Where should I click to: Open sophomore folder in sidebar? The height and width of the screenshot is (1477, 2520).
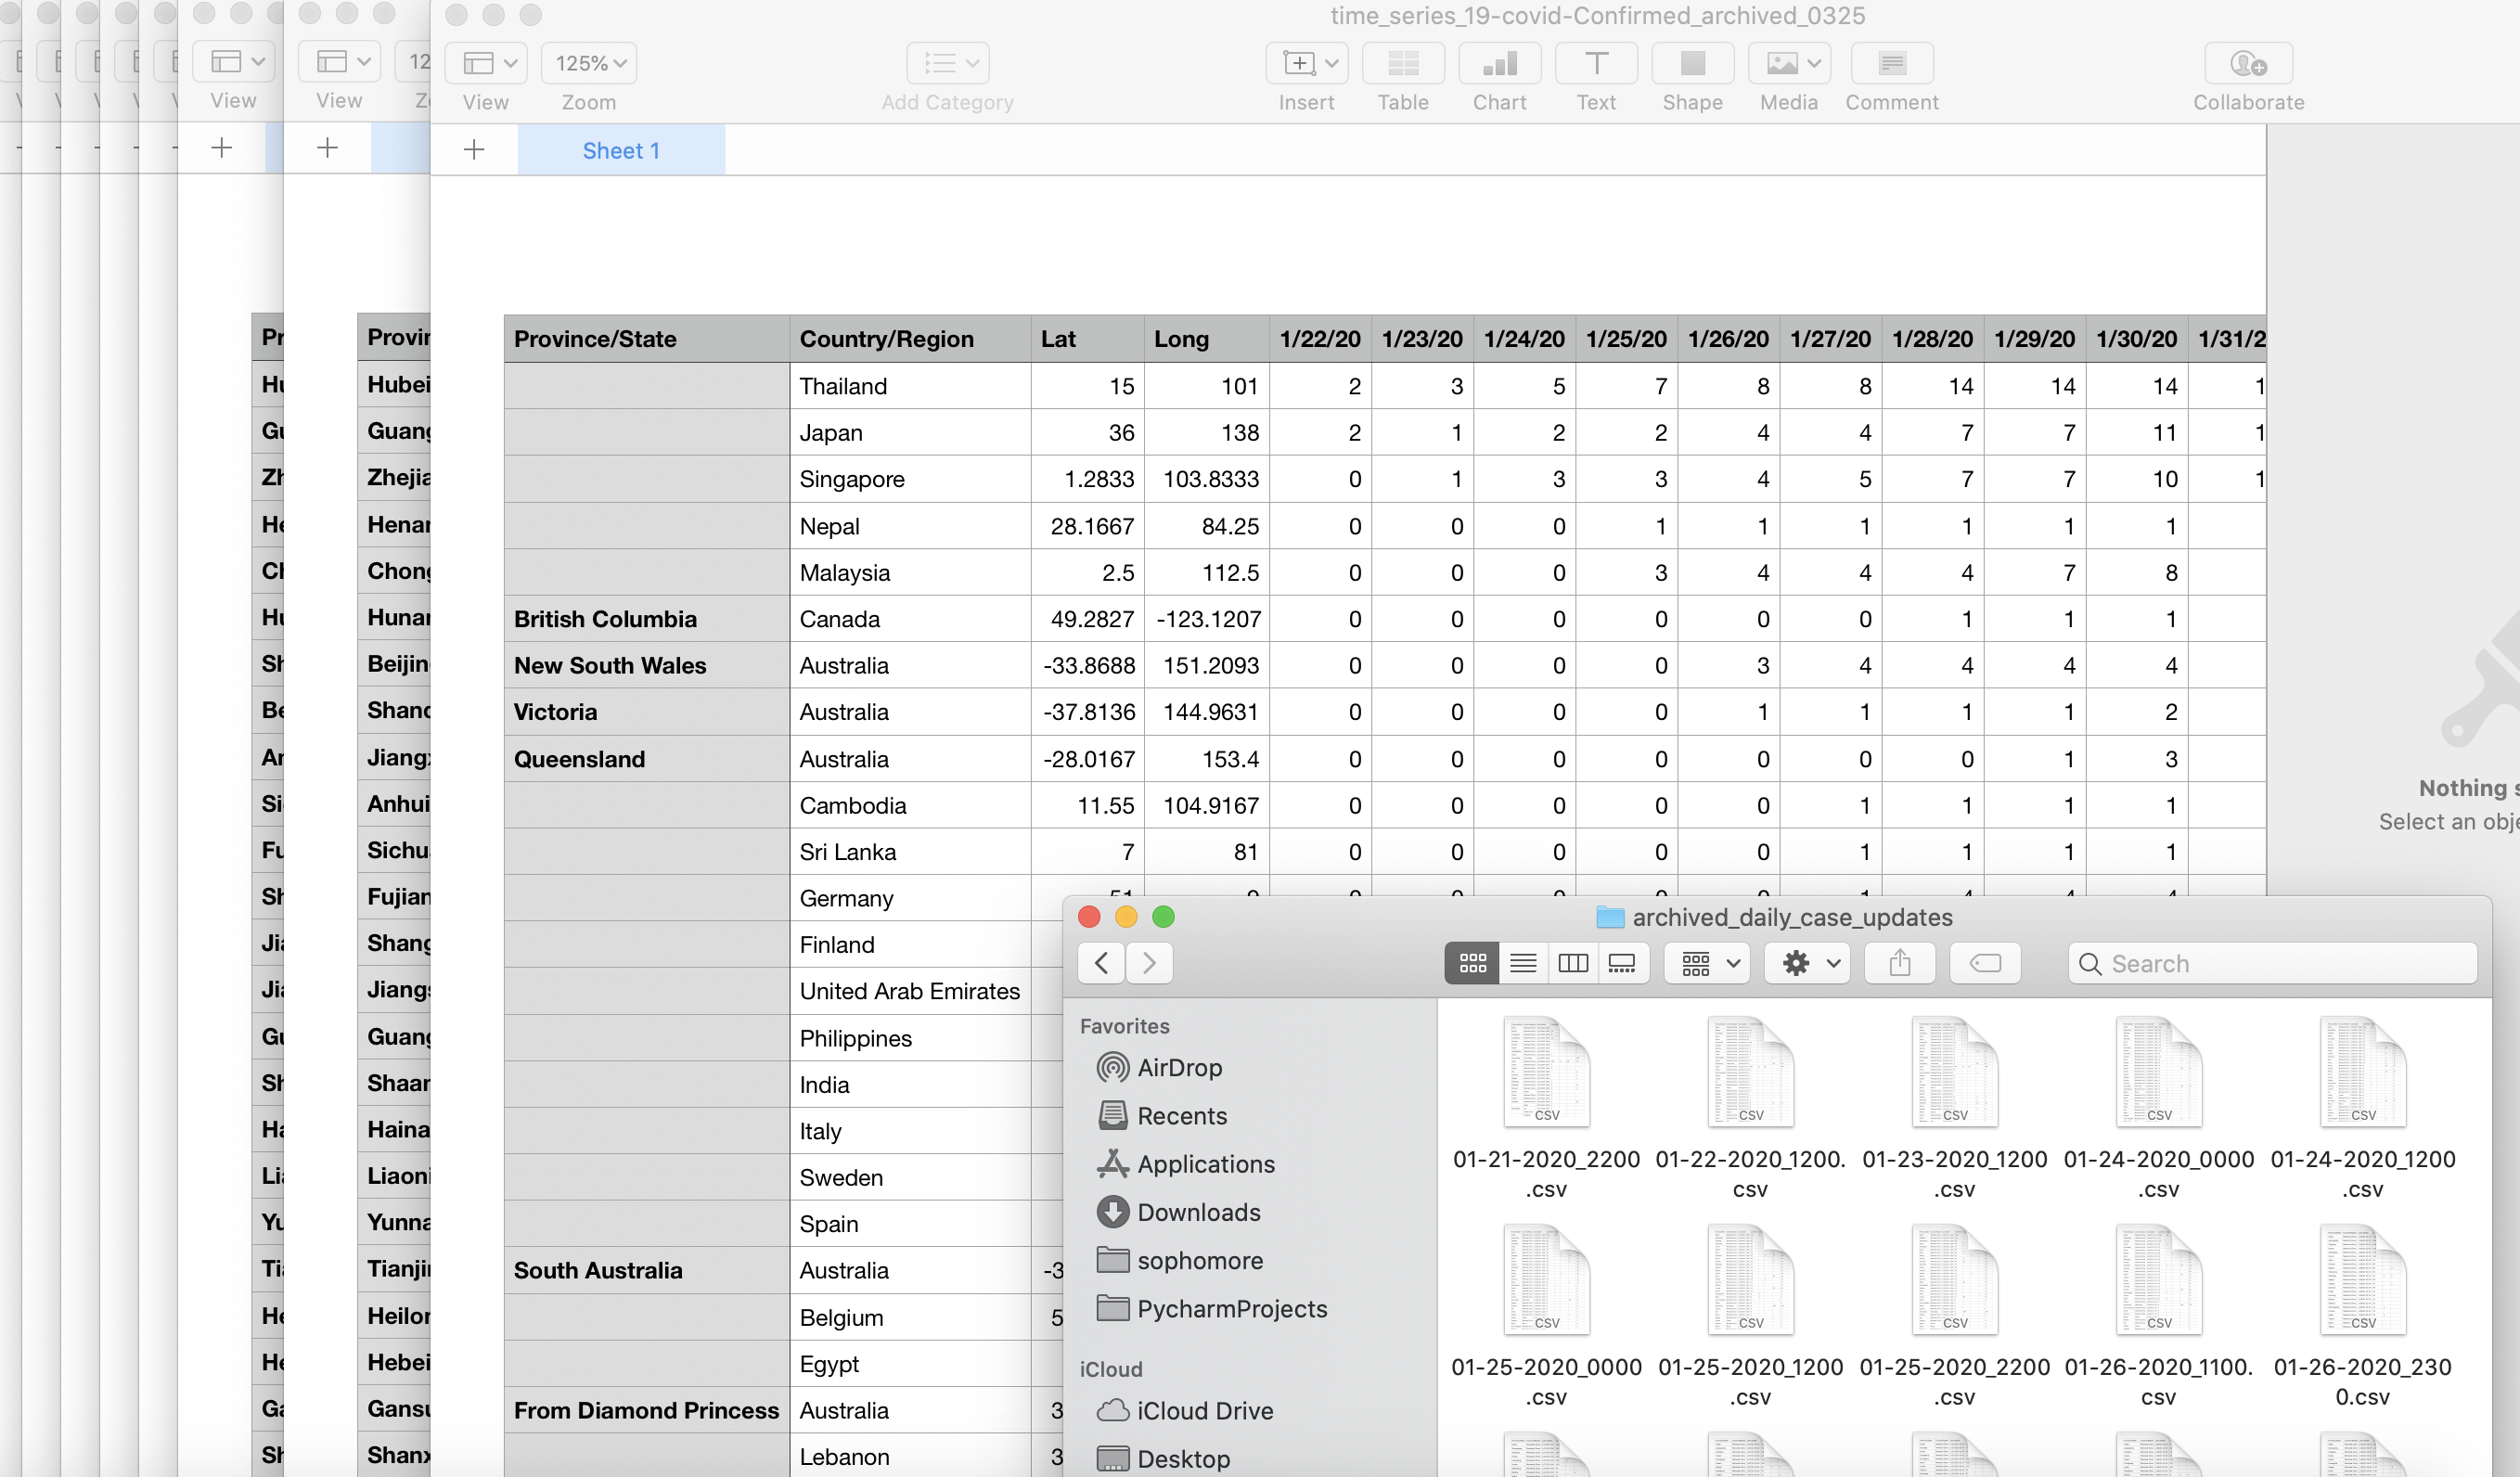tap(1180, 1260)
